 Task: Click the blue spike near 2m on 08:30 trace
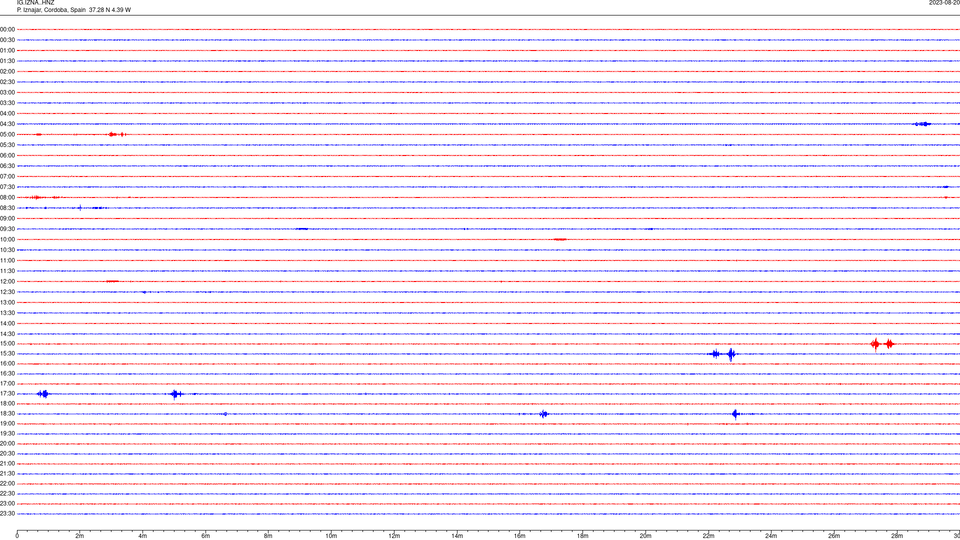pos(80,208)
